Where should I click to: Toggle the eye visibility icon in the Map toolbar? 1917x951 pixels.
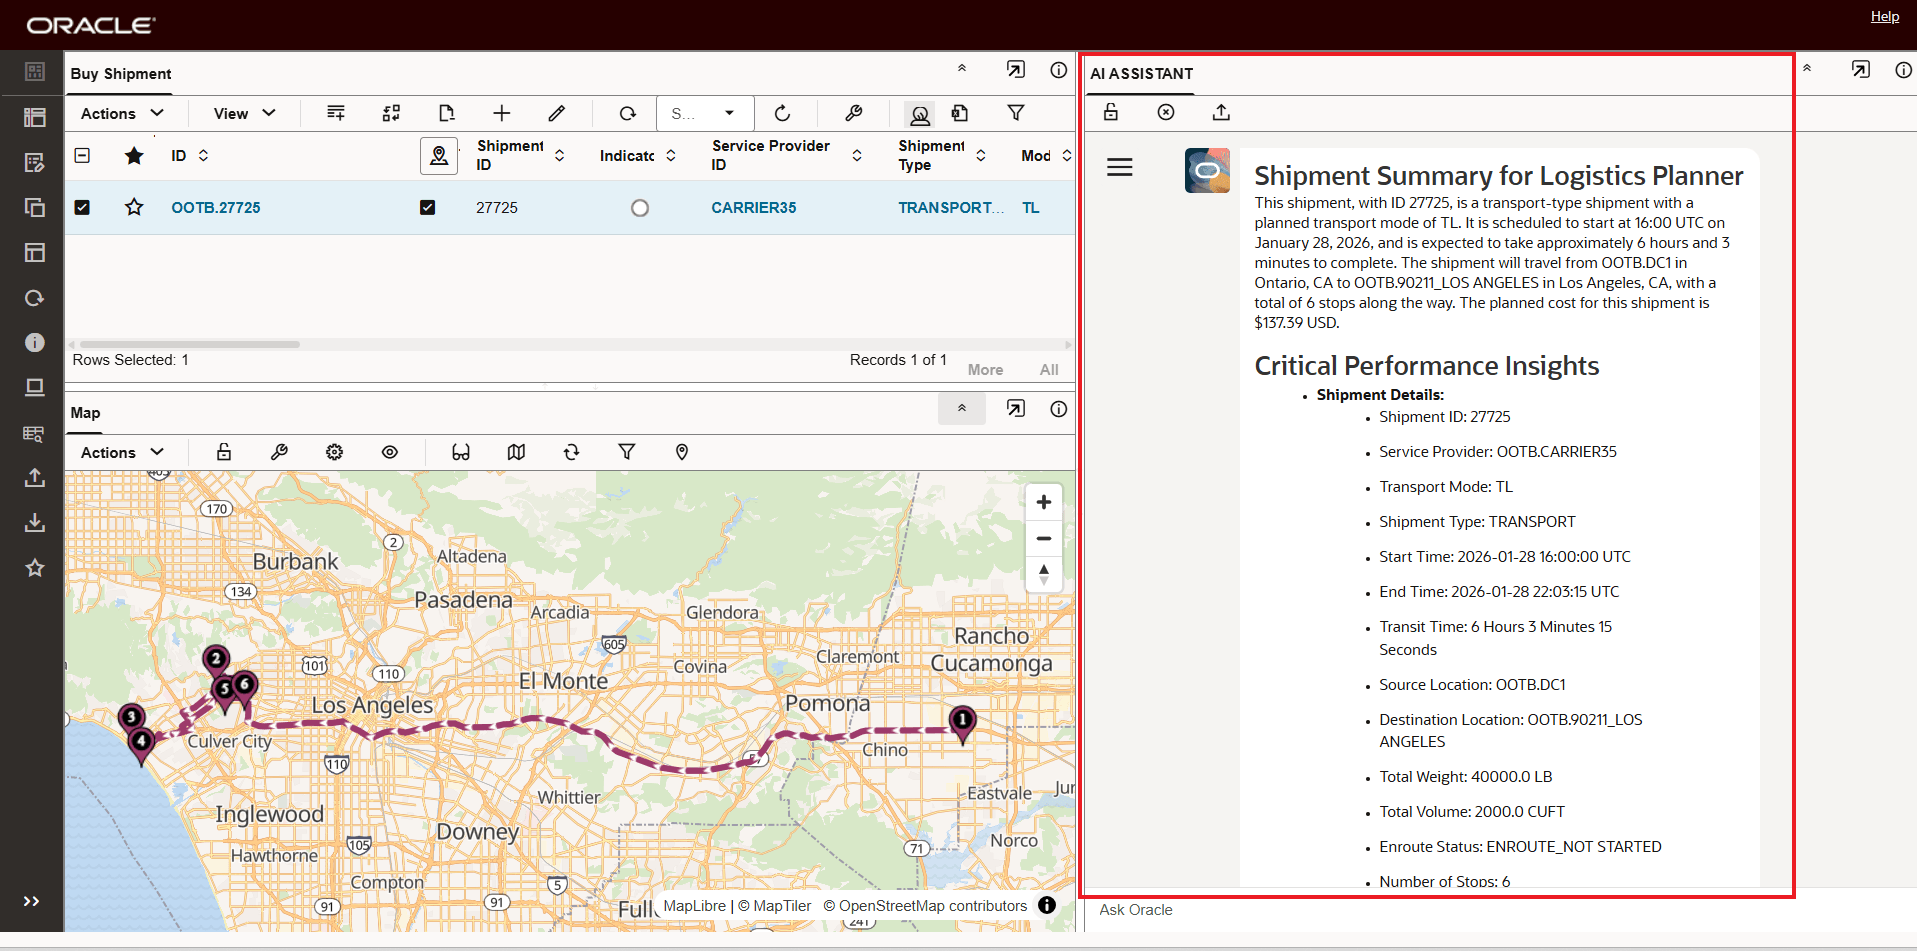click(390, 452)
